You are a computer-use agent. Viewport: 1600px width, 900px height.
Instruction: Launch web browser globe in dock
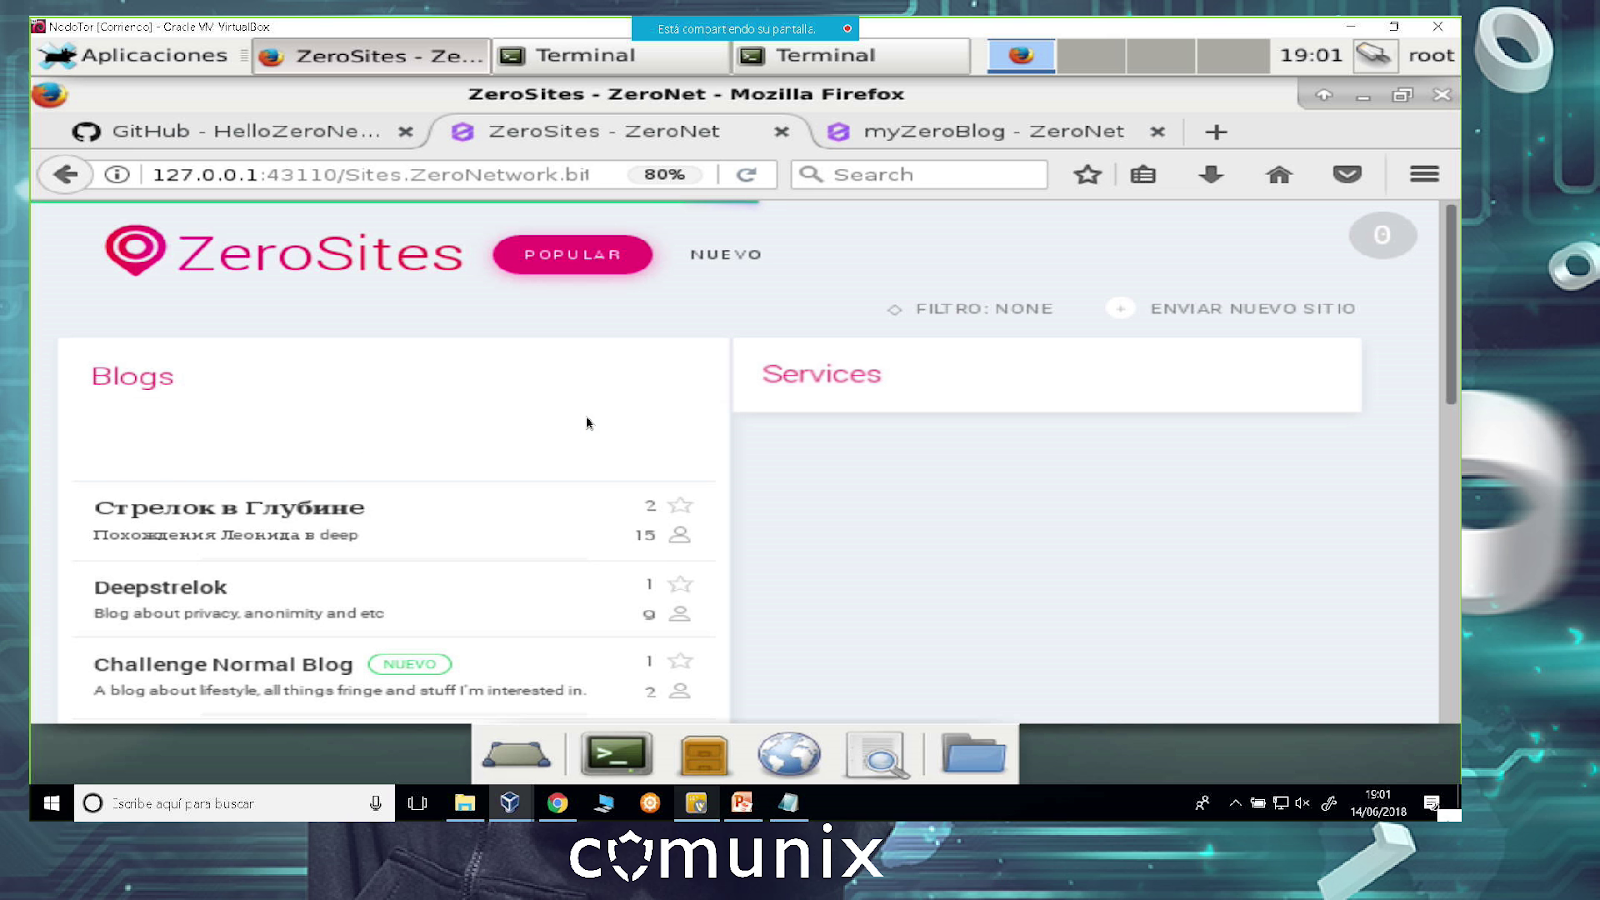pyautogui.click(x=789, y=755)
